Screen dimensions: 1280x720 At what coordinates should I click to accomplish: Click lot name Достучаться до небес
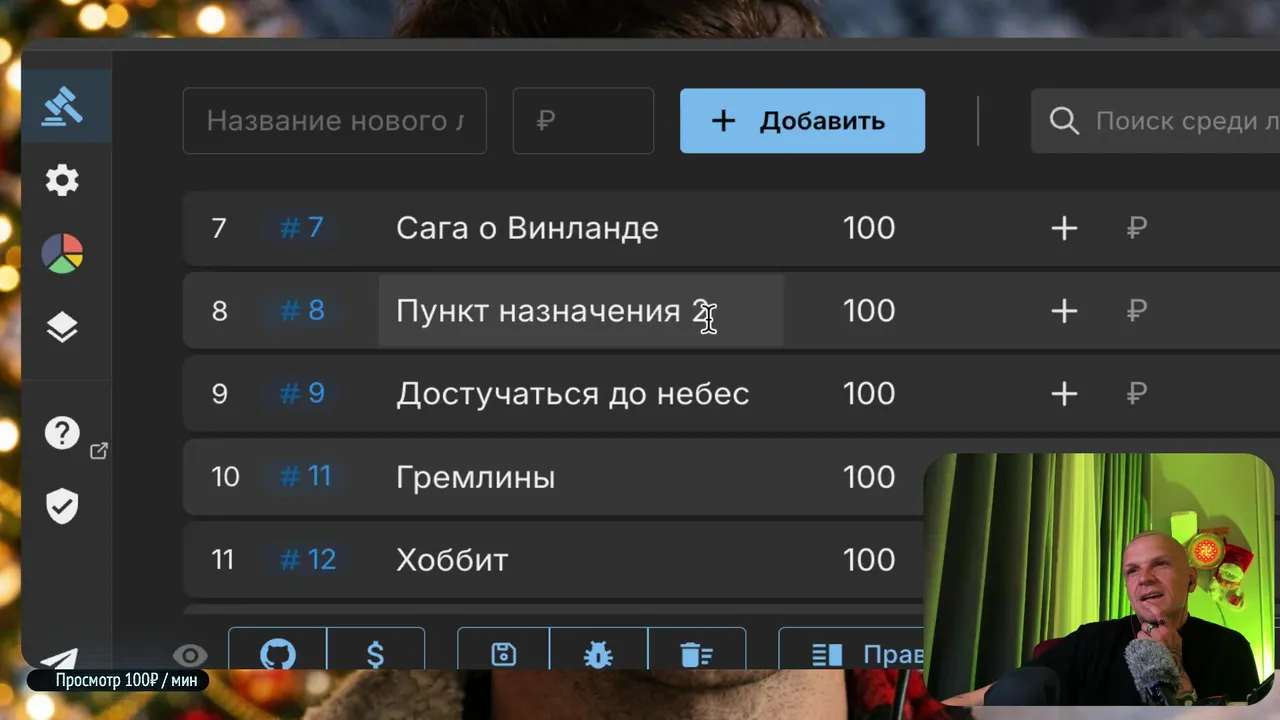(572, 394)
